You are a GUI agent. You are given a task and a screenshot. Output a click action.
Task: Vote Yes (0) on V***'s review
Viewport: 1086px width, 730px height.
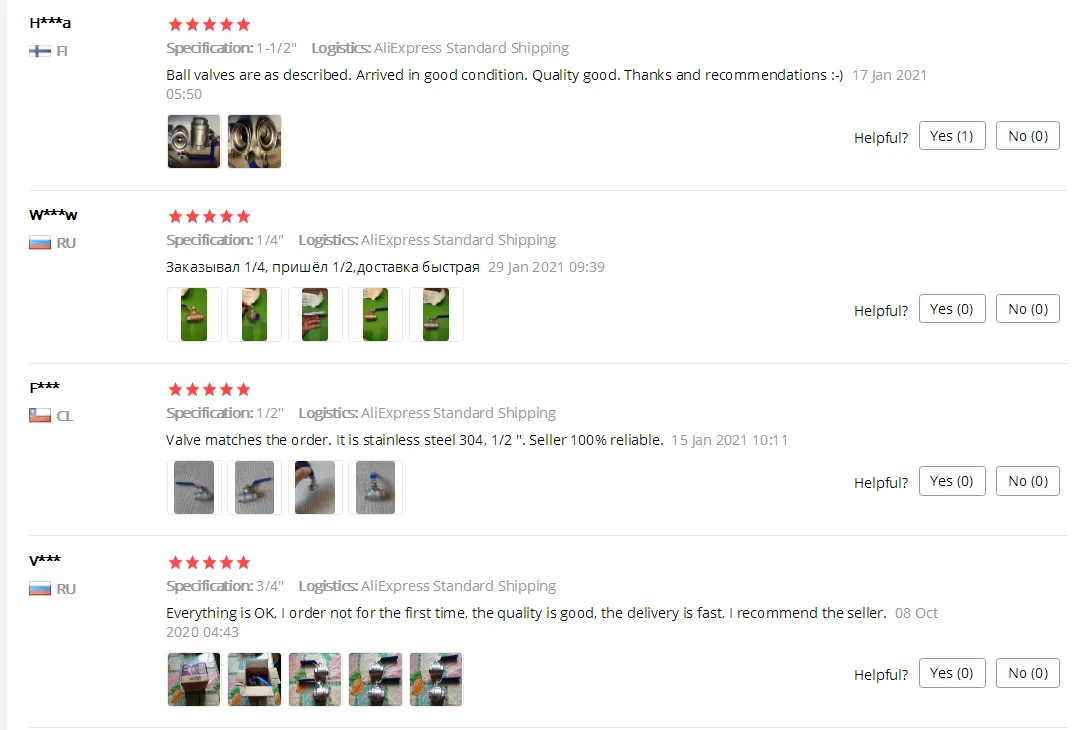tap(952, 673)
